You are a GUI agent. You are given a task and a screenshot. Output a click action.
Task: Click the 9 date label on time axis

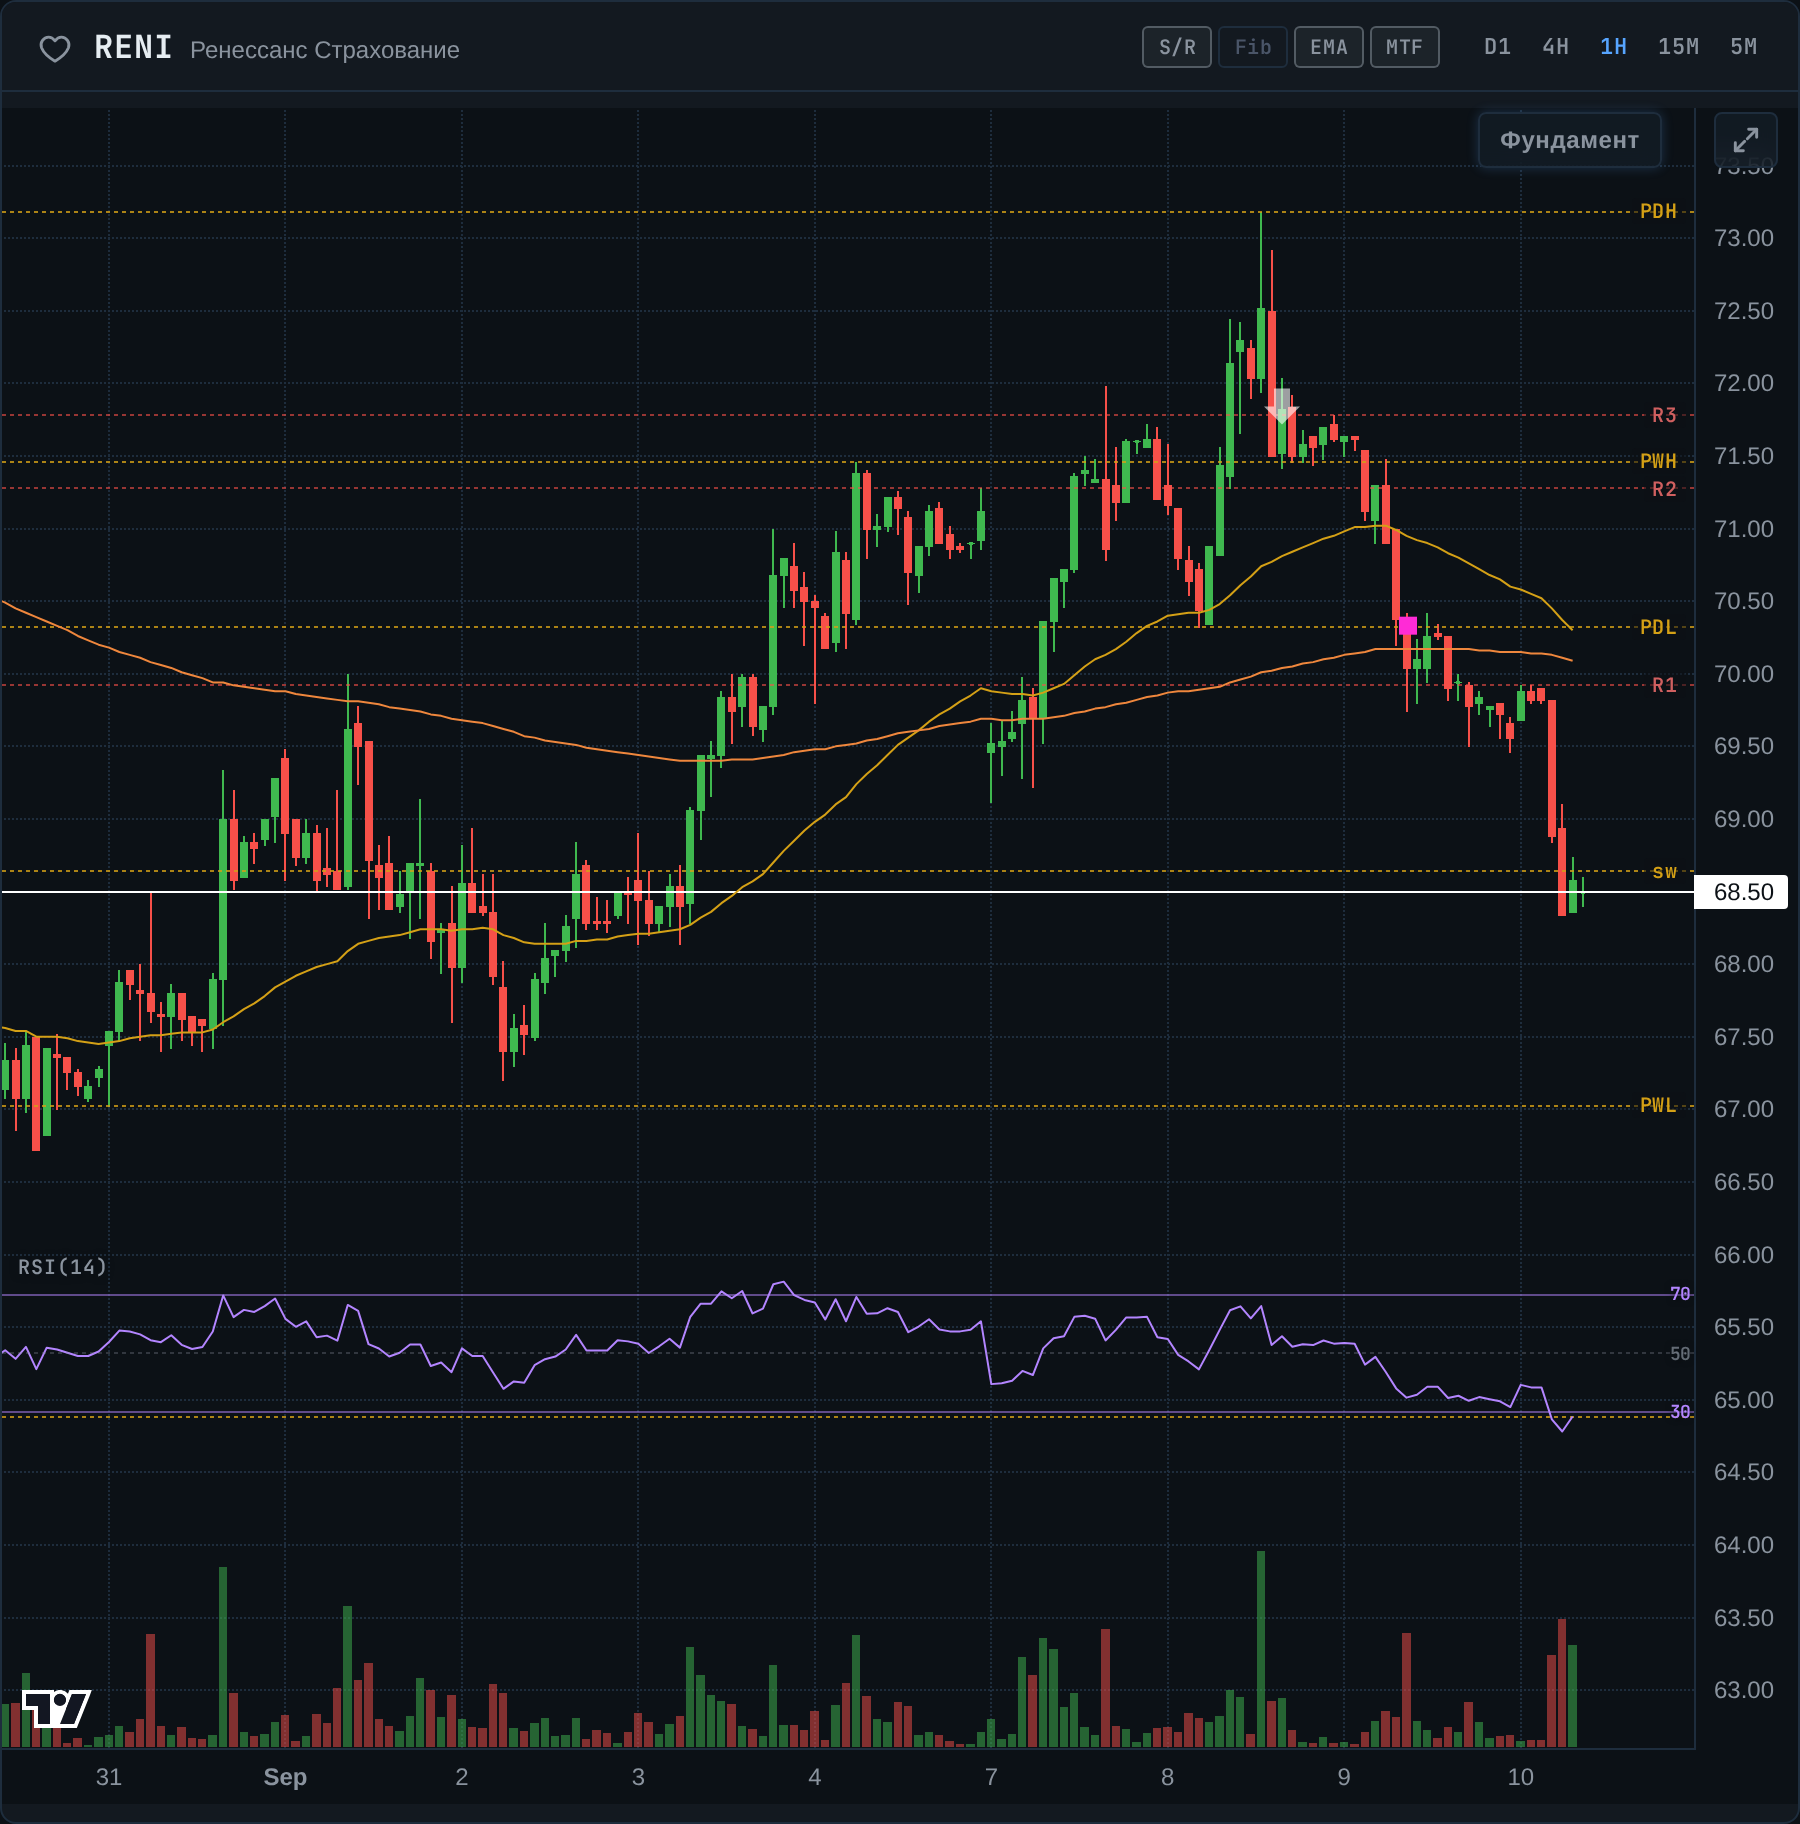point(1344,1777)
